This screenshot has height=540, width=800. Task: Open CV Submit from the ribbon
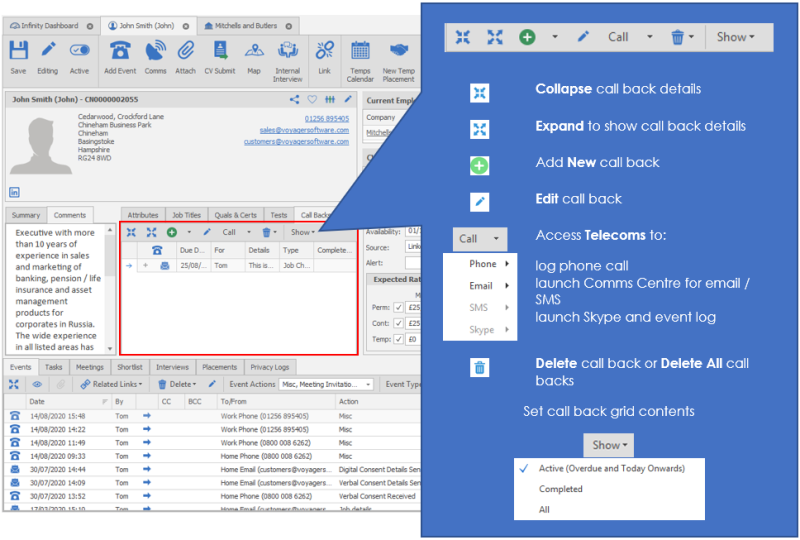point(219,52)
